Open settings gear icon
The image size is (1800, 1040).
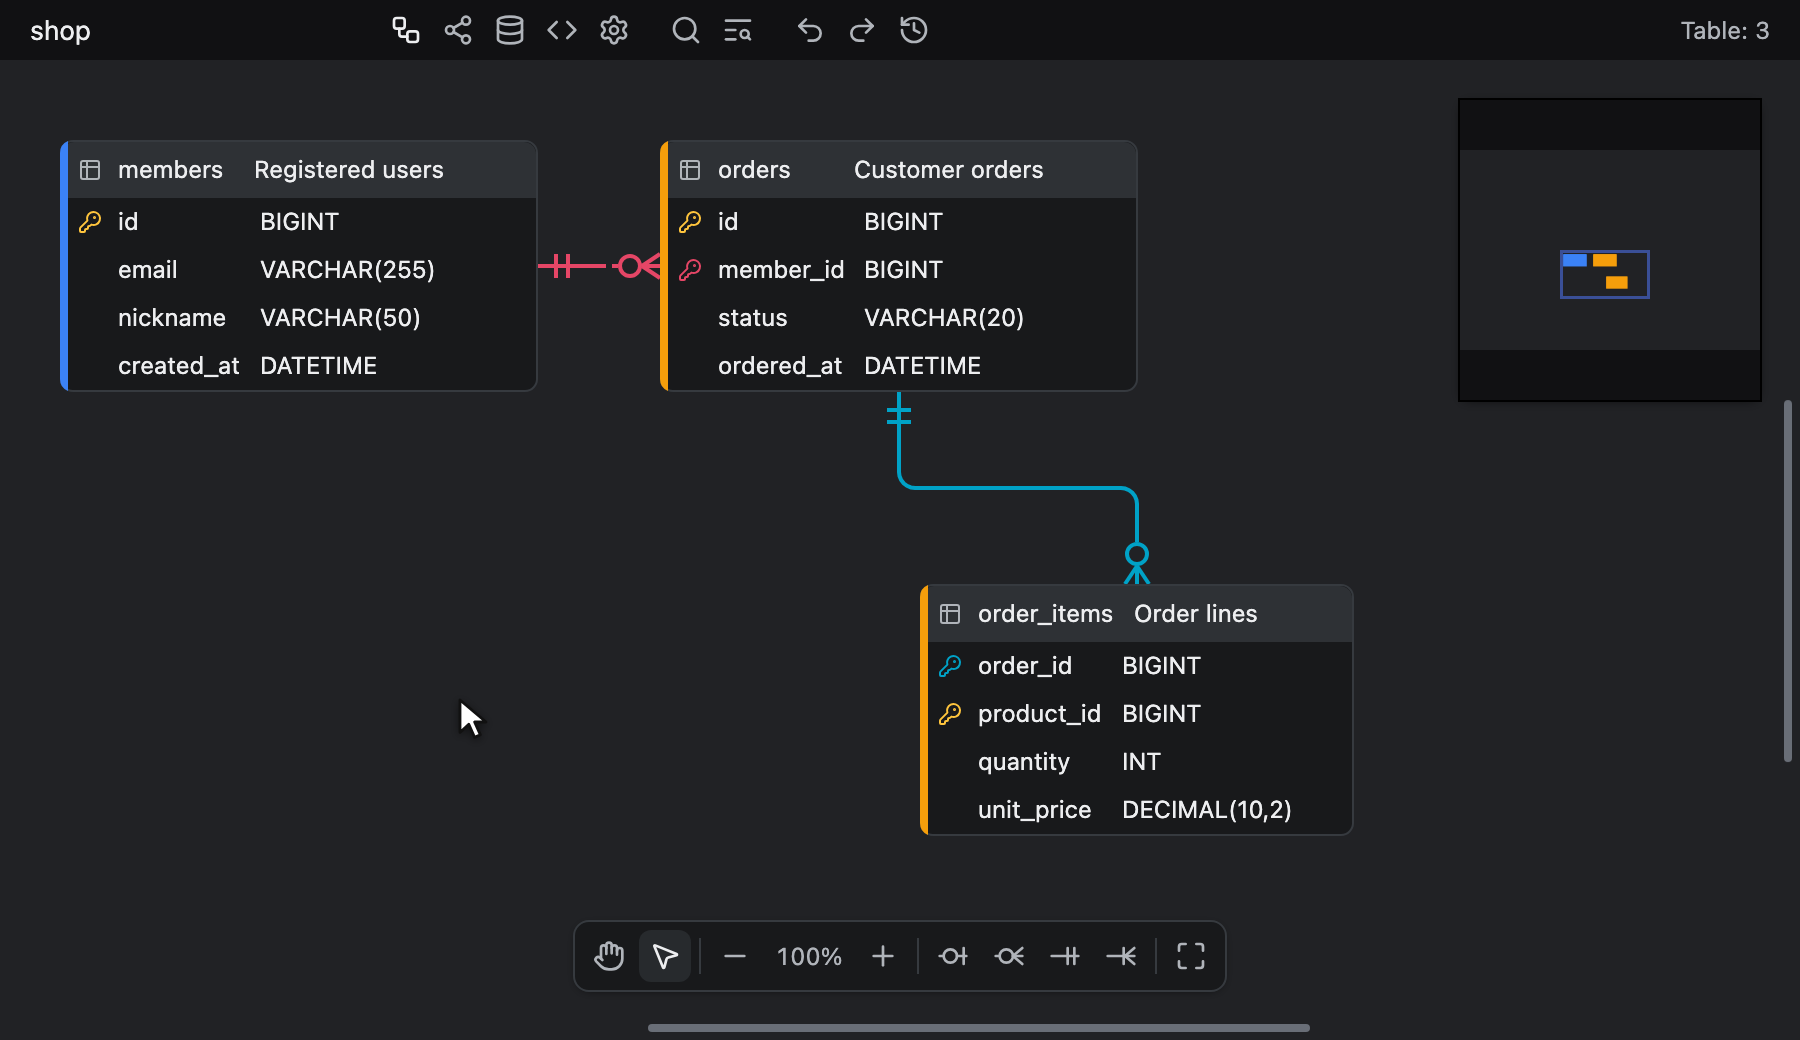pyautogui.click(x=614, y=30)
